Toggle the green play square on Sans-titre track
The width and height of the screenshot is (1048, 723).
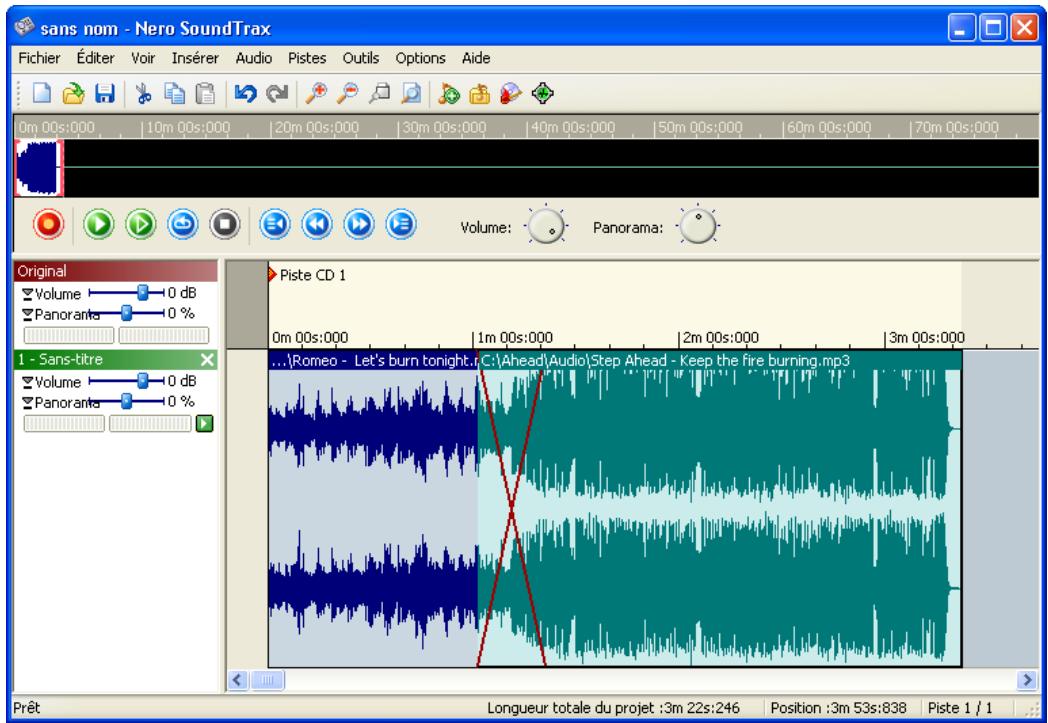205,423
